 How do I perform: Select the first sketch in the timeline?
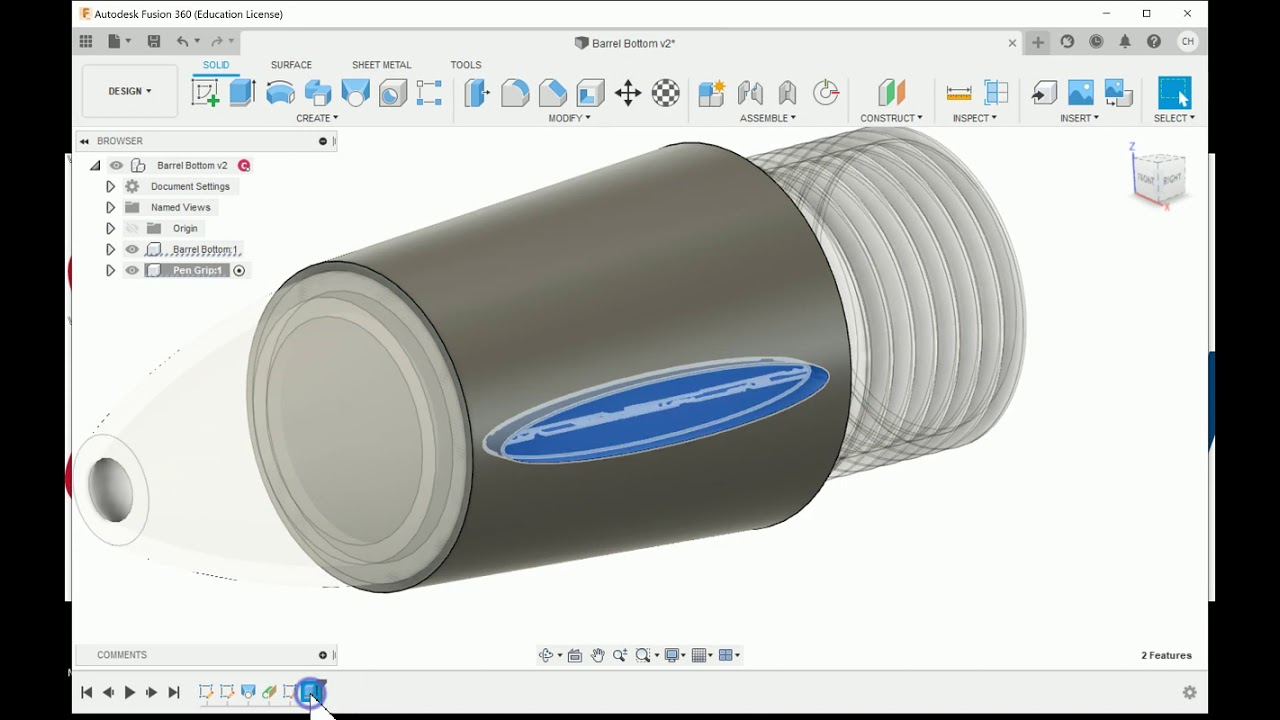click(206, 692)
